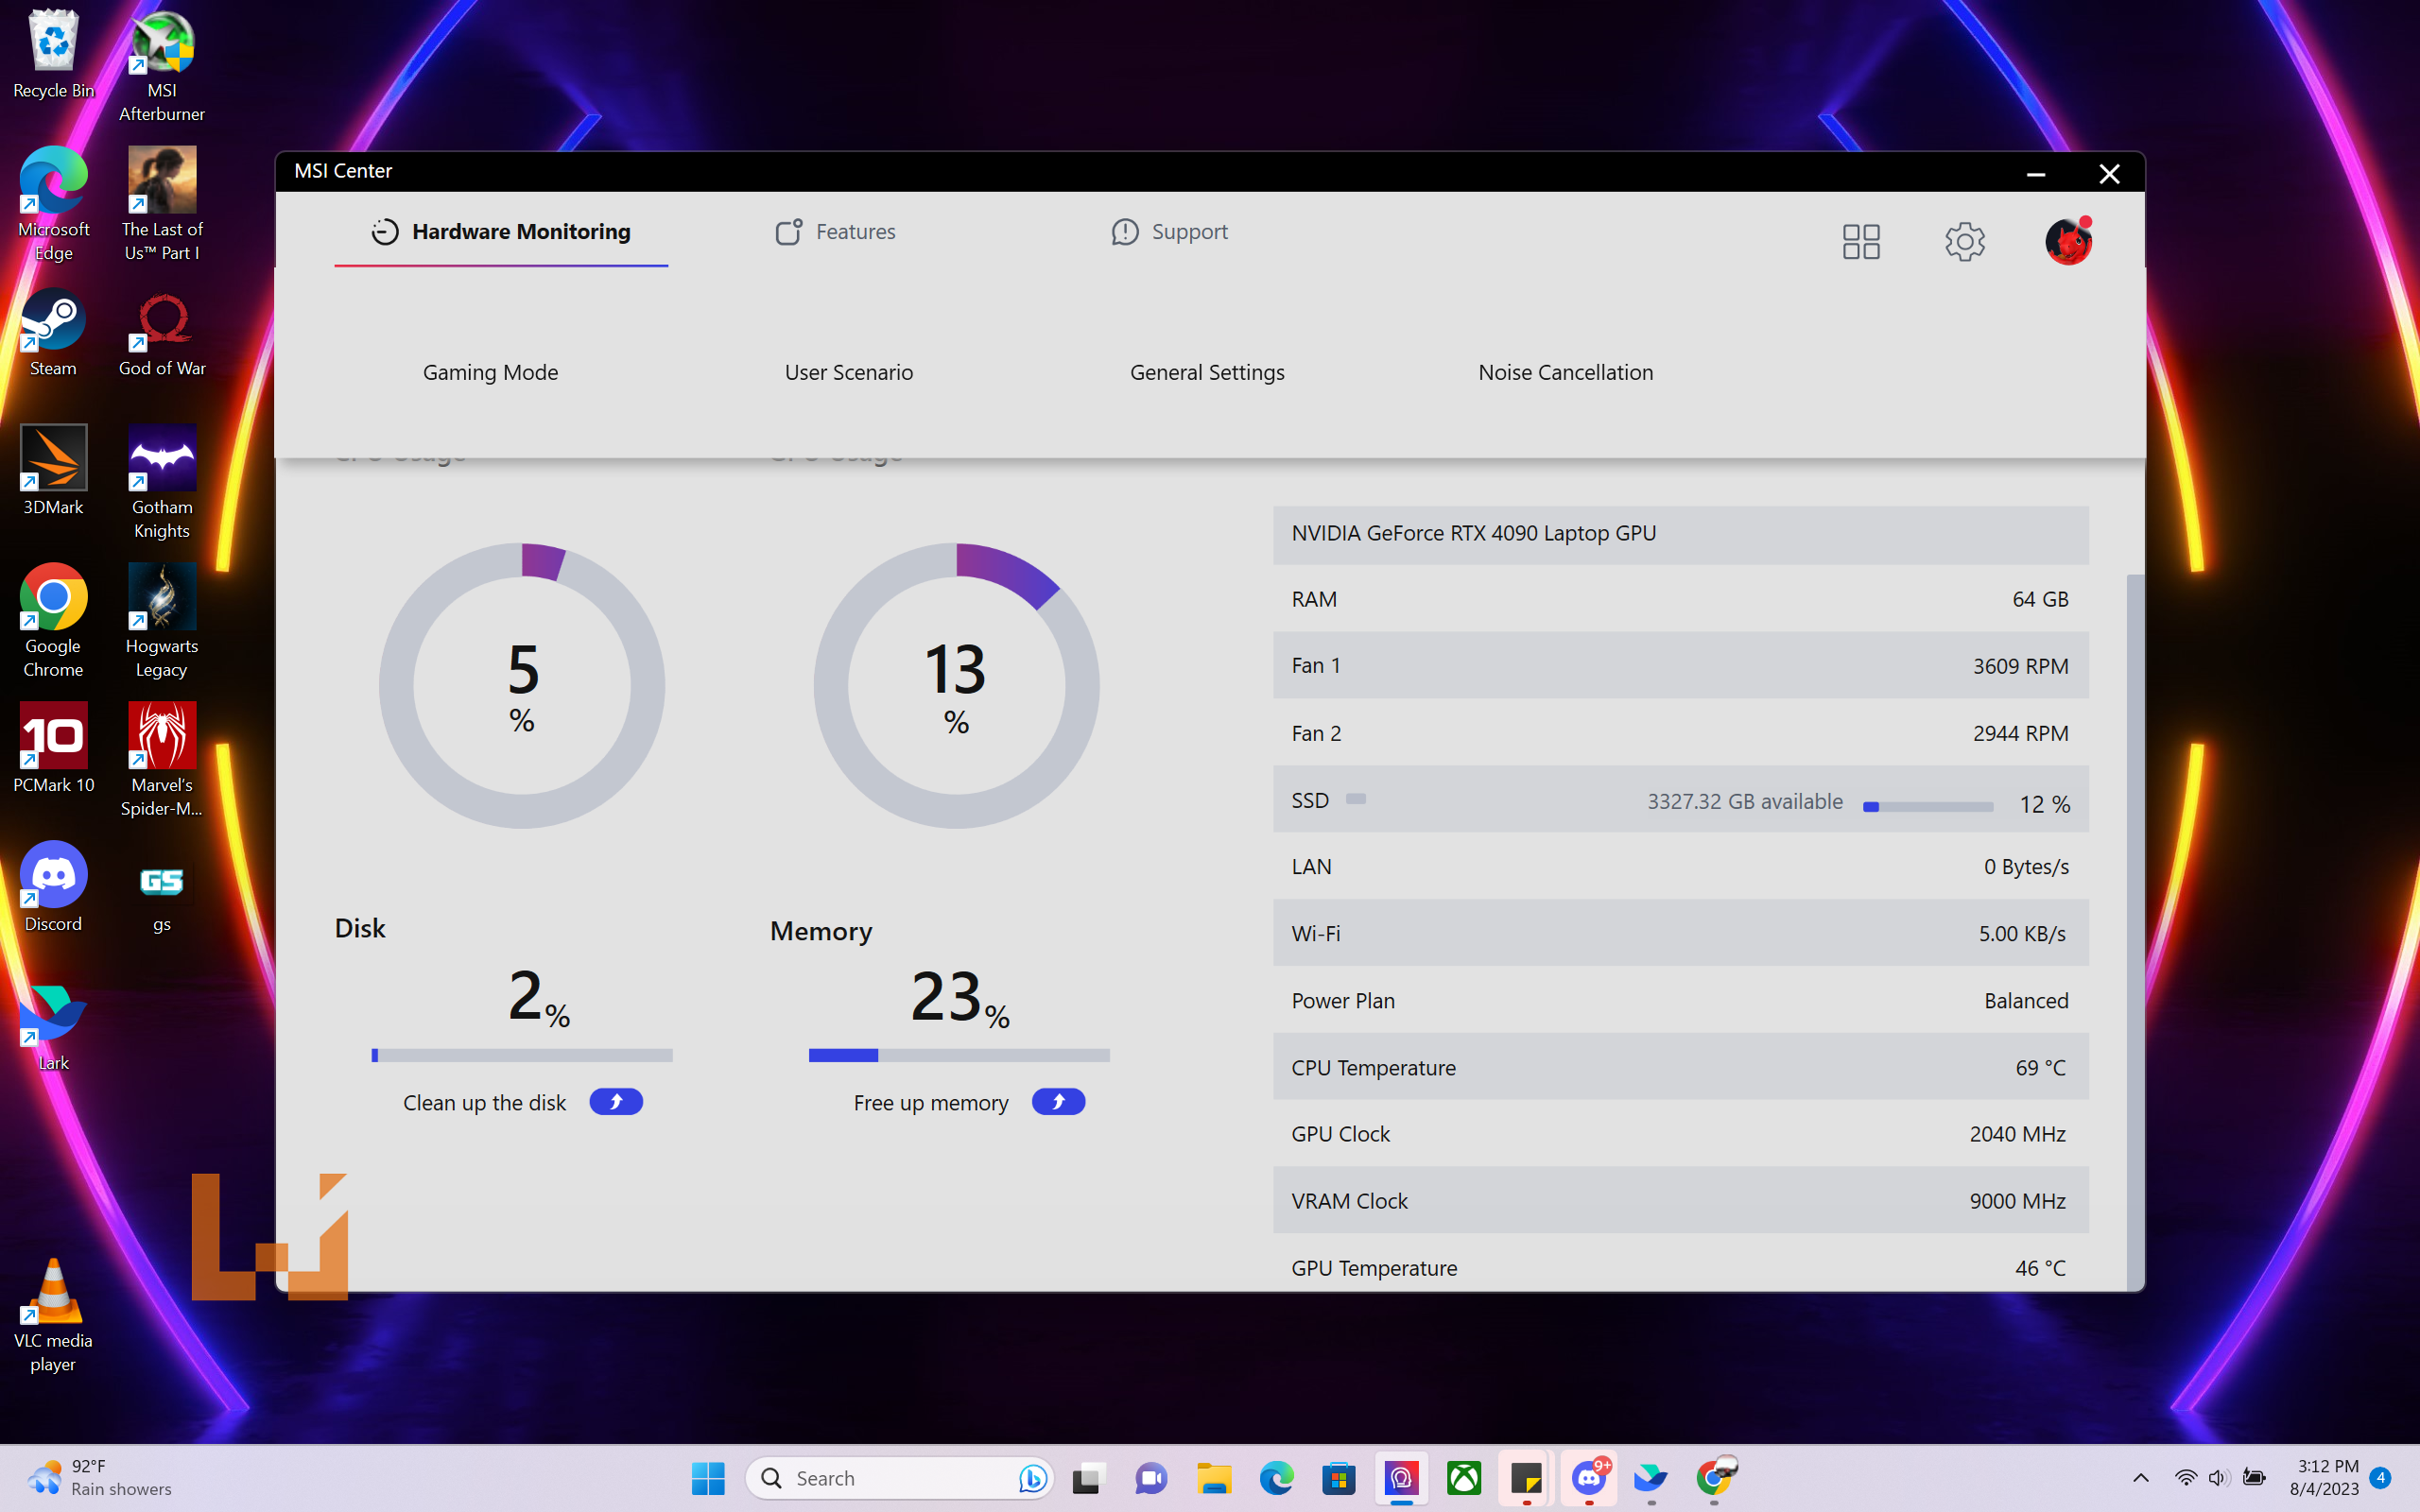Click the 13% usage donut gauge
This screenshot has height=1512, width=2420.
point(957,685)
